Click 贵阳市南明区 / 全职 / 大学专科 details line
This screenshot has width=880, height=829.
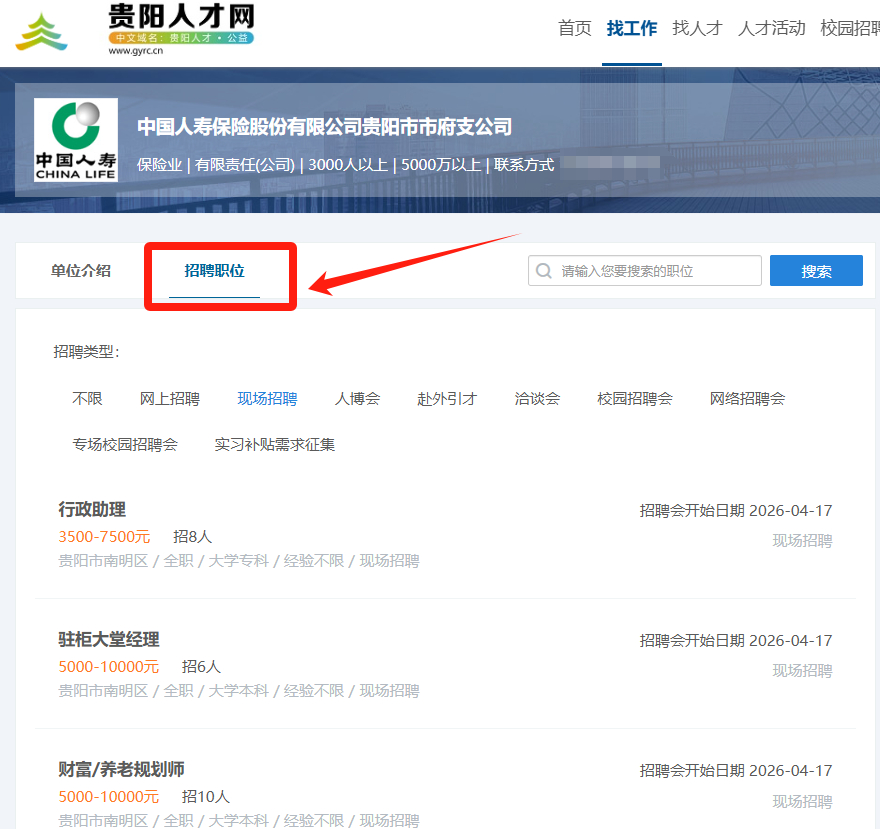click(239, 561)
